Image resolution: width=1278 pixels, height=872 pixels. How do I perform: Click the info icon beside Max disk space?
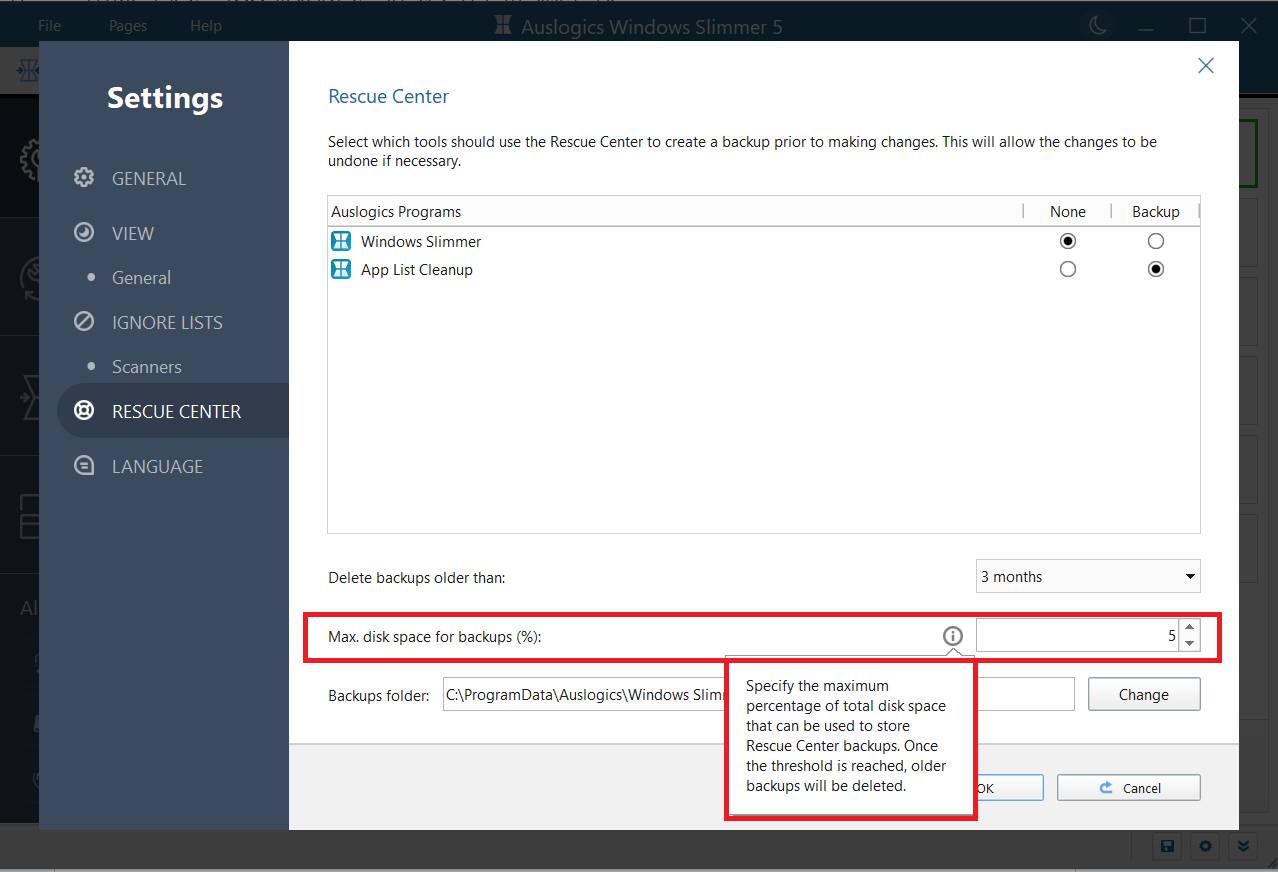click(x=952, y=636)
